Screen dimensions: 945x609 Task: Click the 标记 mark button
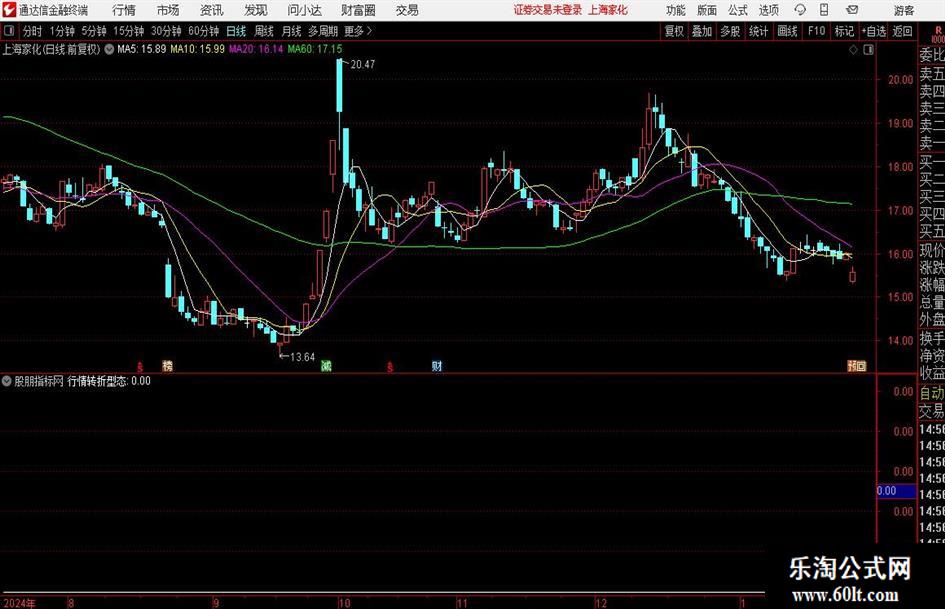[x=844, y=31]
